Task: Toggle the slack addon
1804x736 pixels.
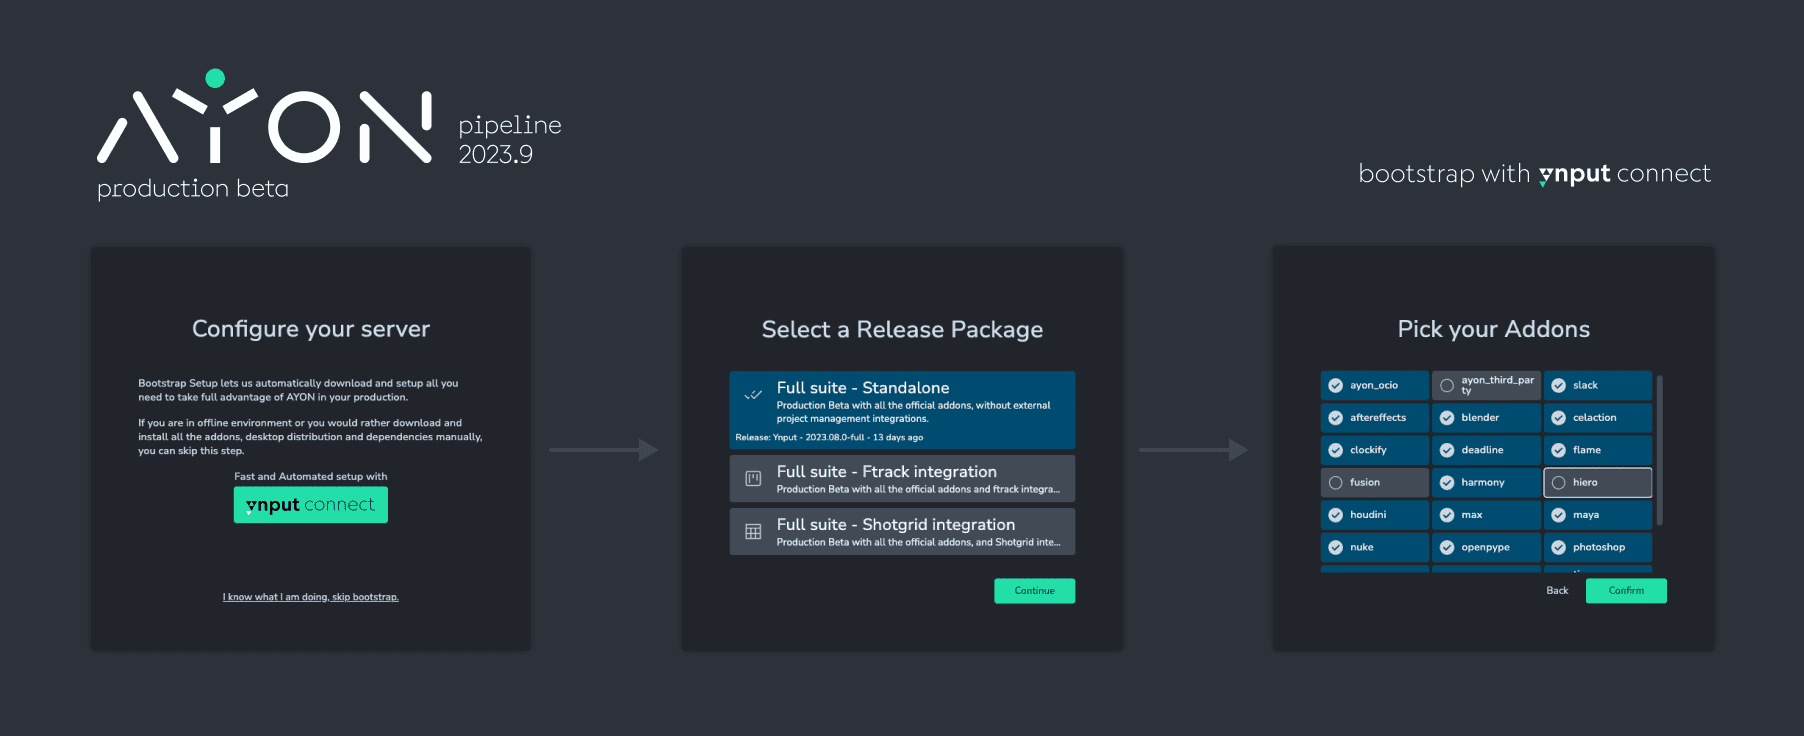Action: tap(1597, 385)
